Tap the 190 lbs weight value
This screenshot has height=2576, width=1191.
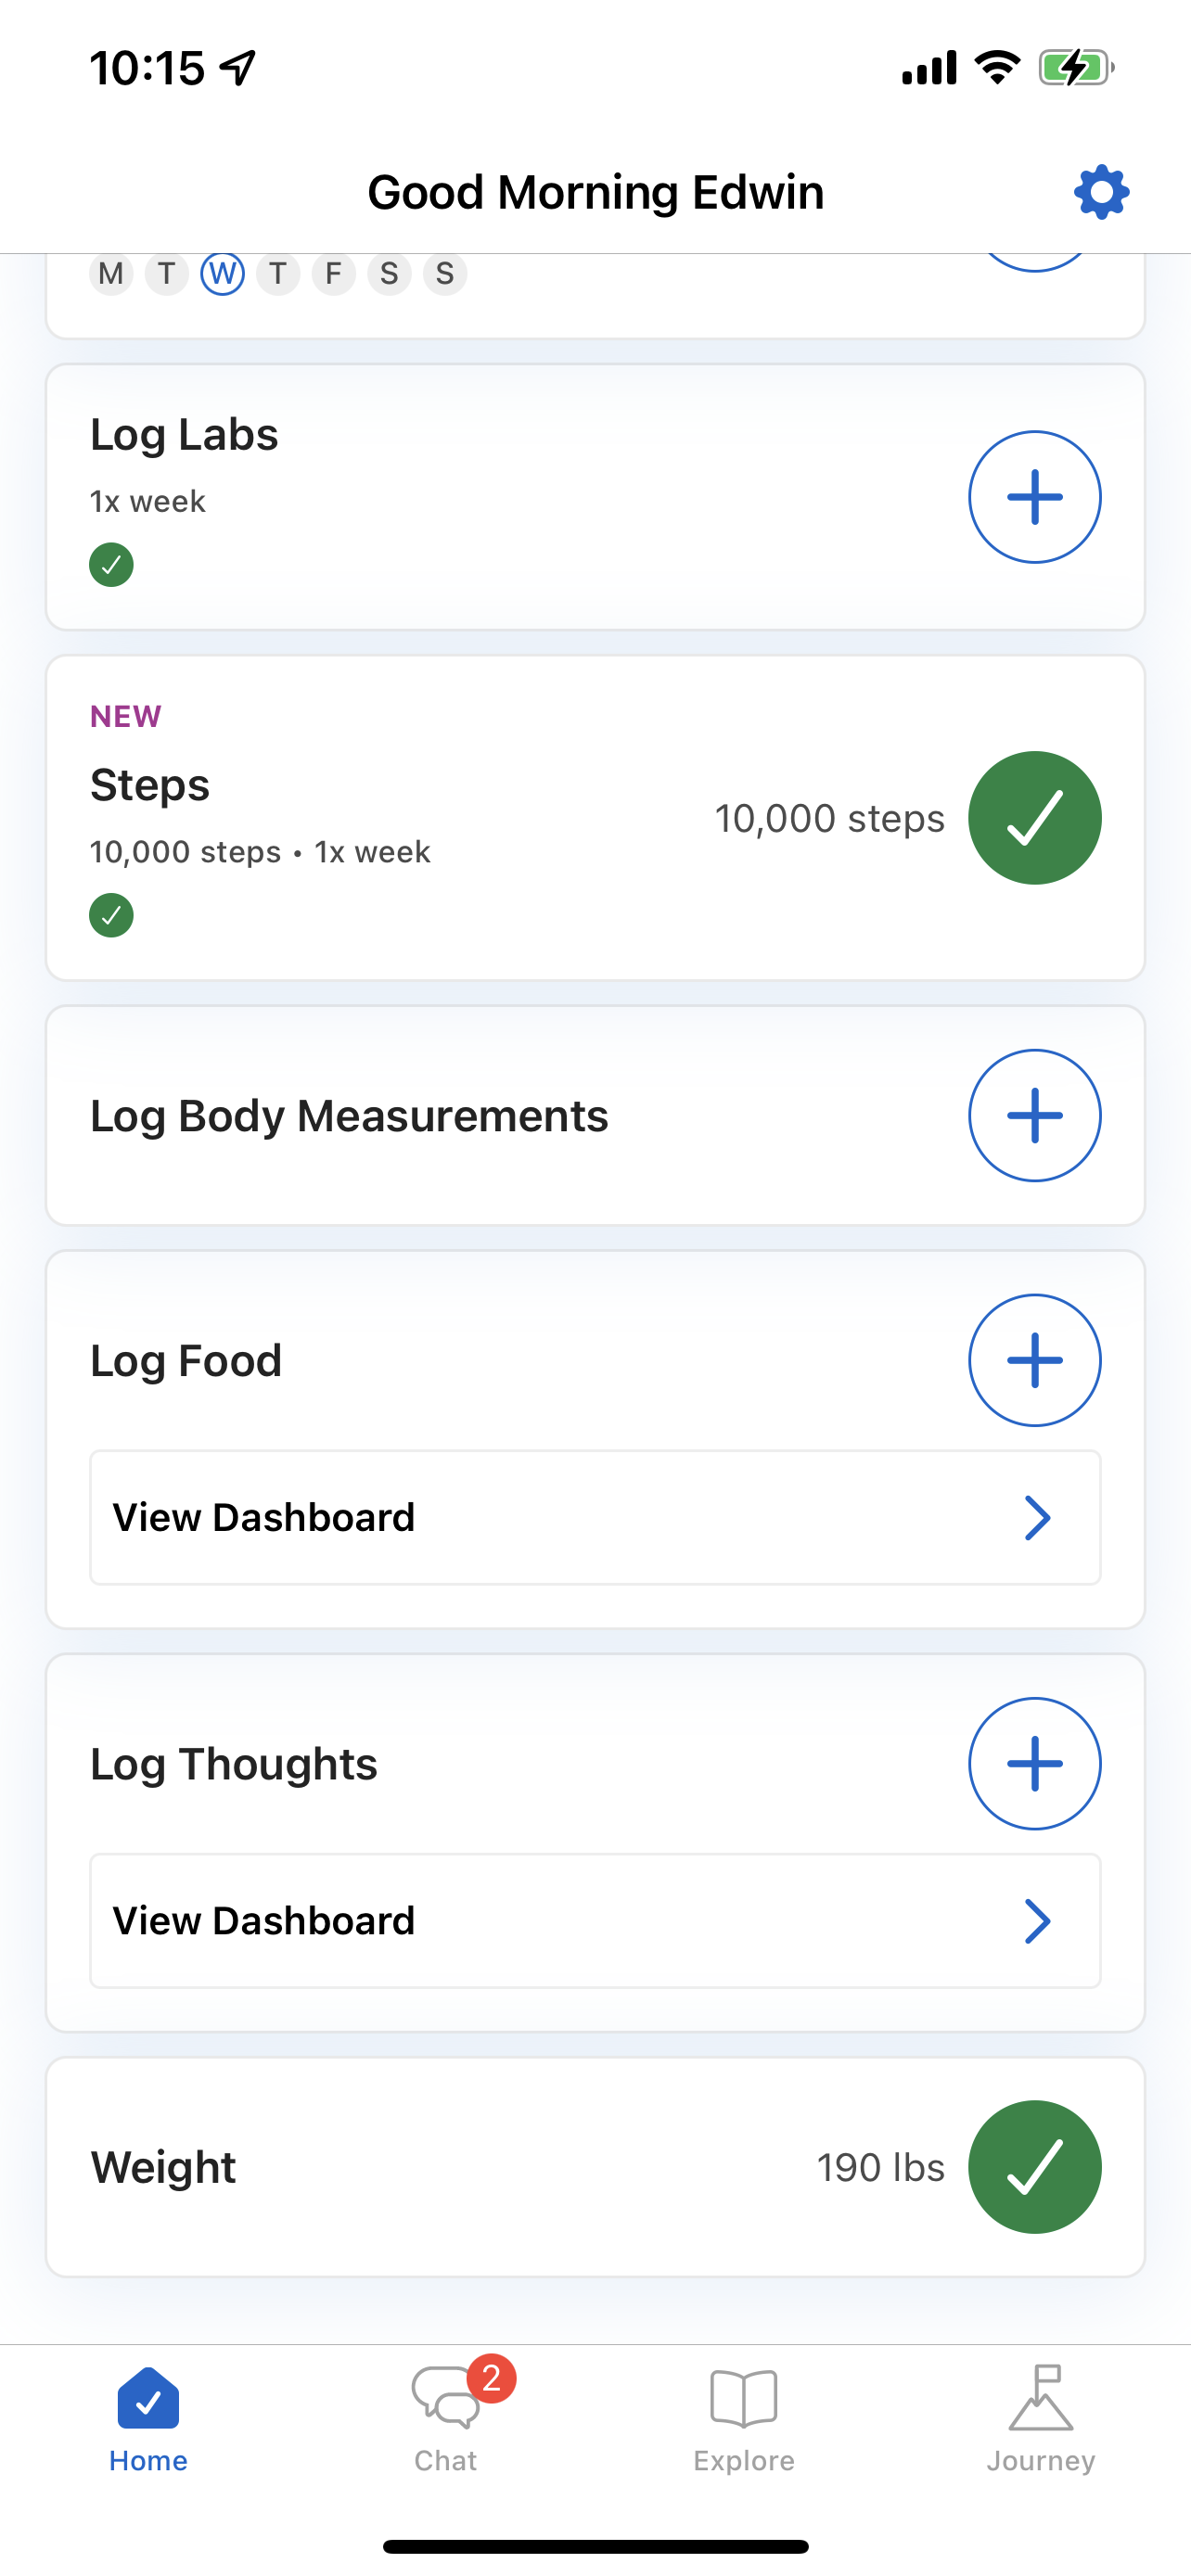880,2167
